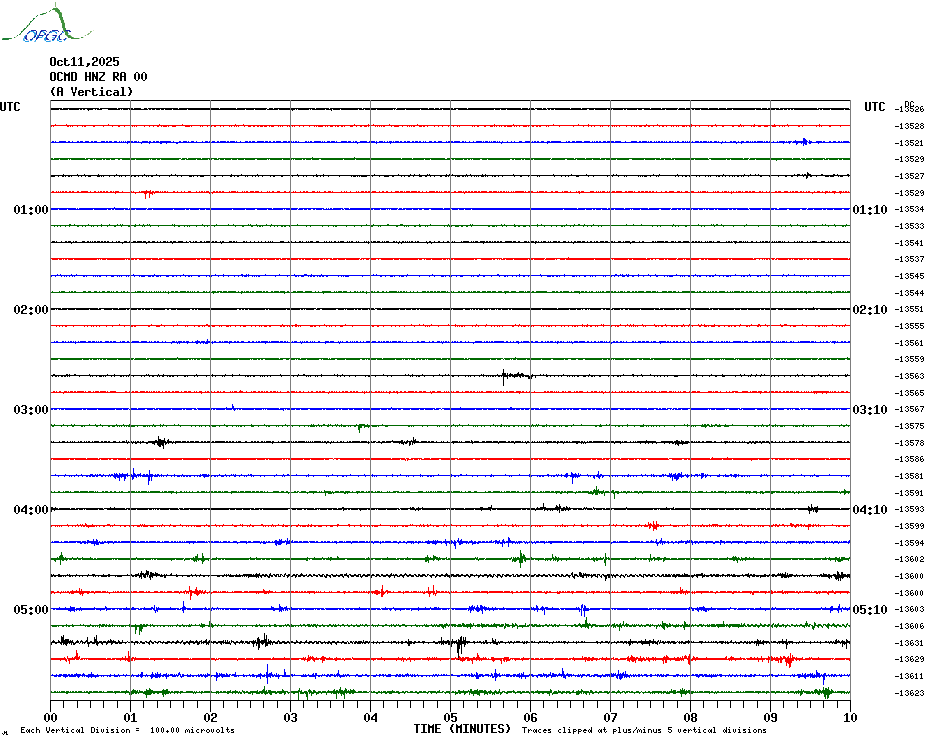Click the (A Vertical) channel label
The height and width of the screenshot is (744, 930).
[x=91, y=92]
